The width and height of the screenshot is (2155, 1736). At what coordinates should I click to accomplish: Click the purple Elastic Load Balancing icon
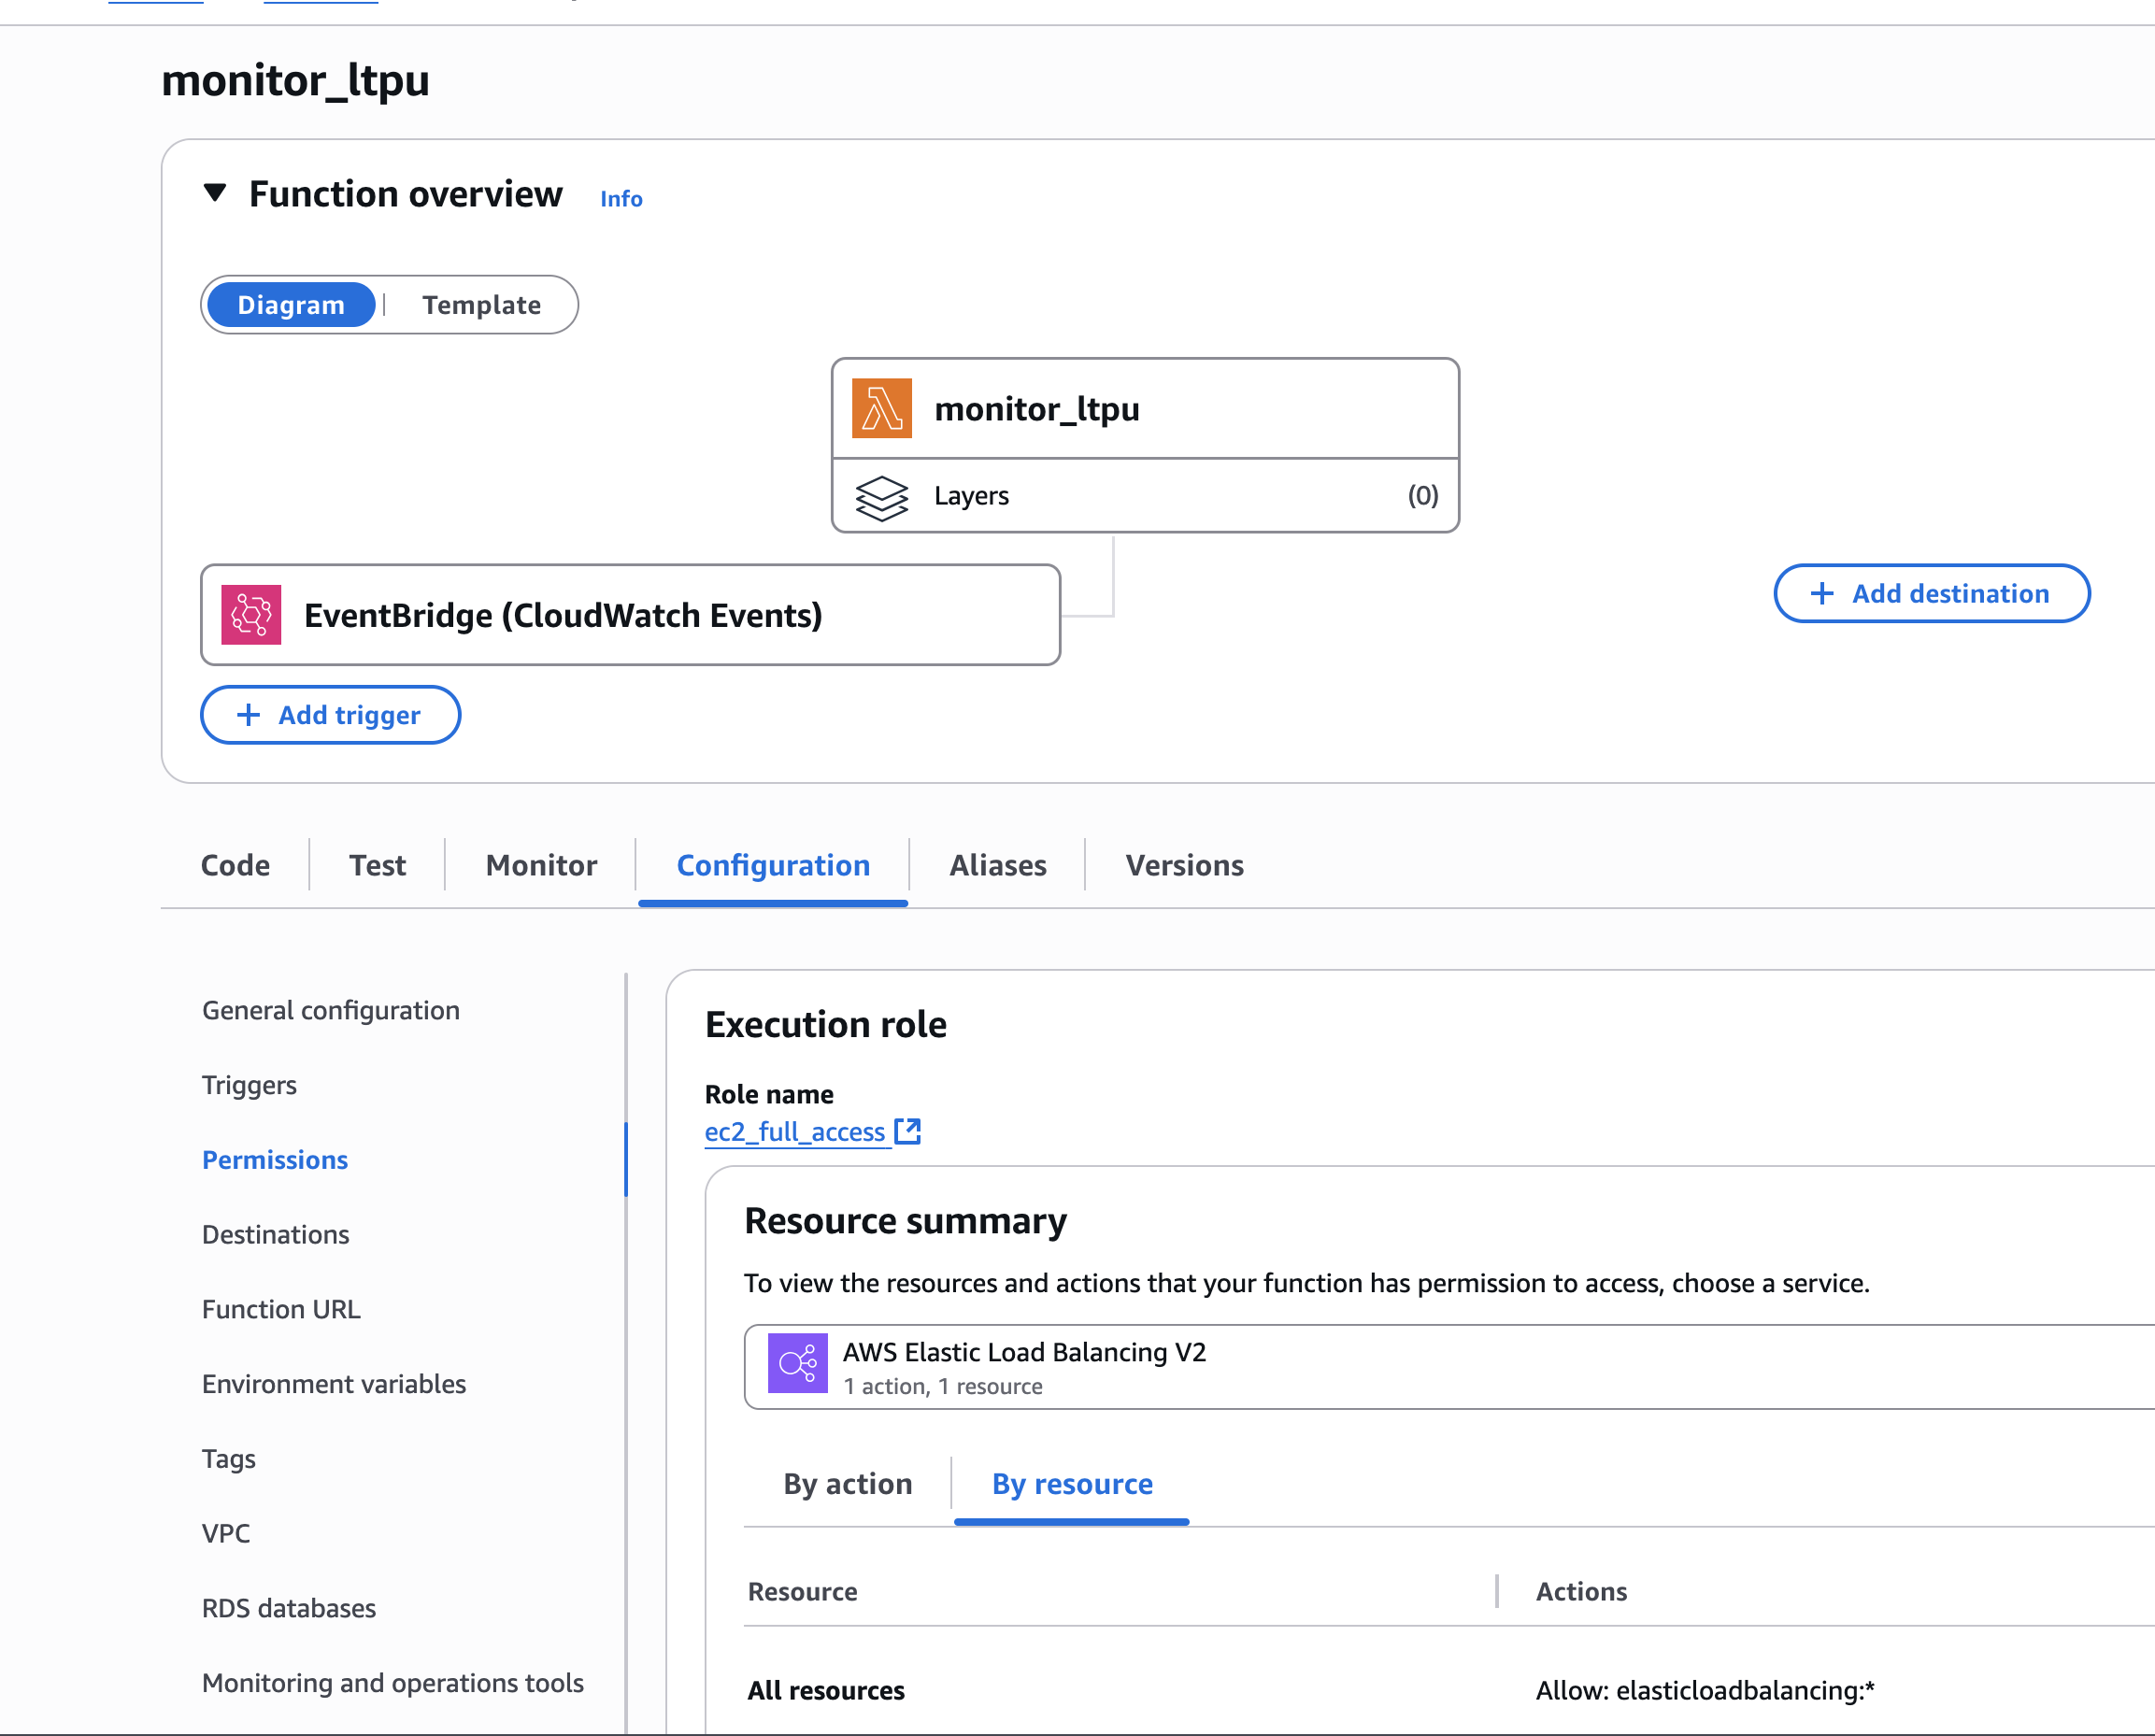(798, 1363)
